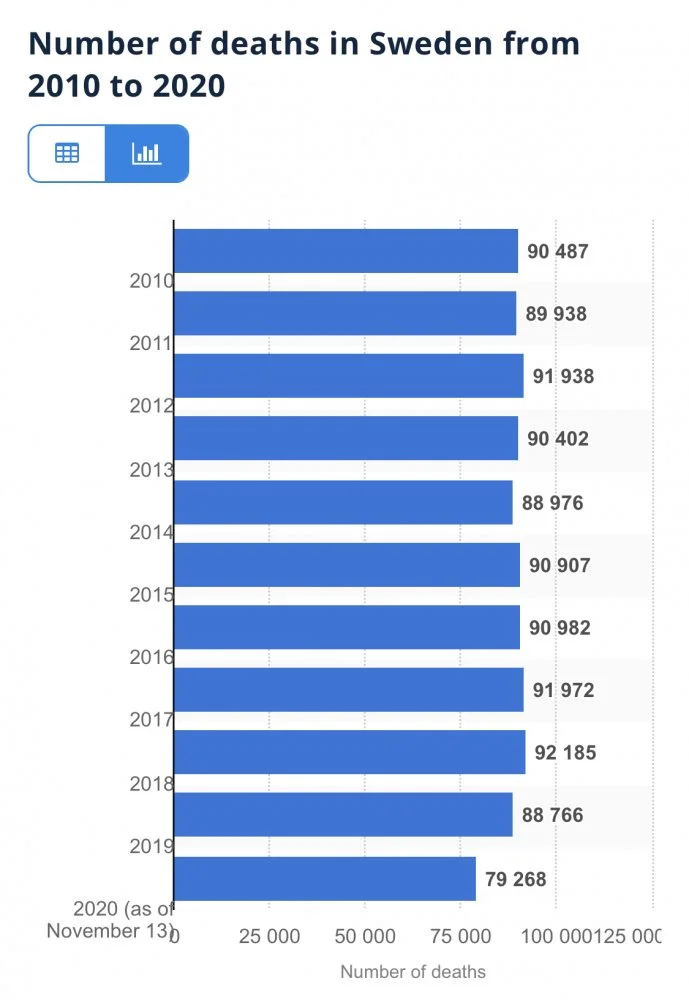Click the 50 000 x-axis tick label
This screenshot has width=689, height=1000.
[364, 936]
